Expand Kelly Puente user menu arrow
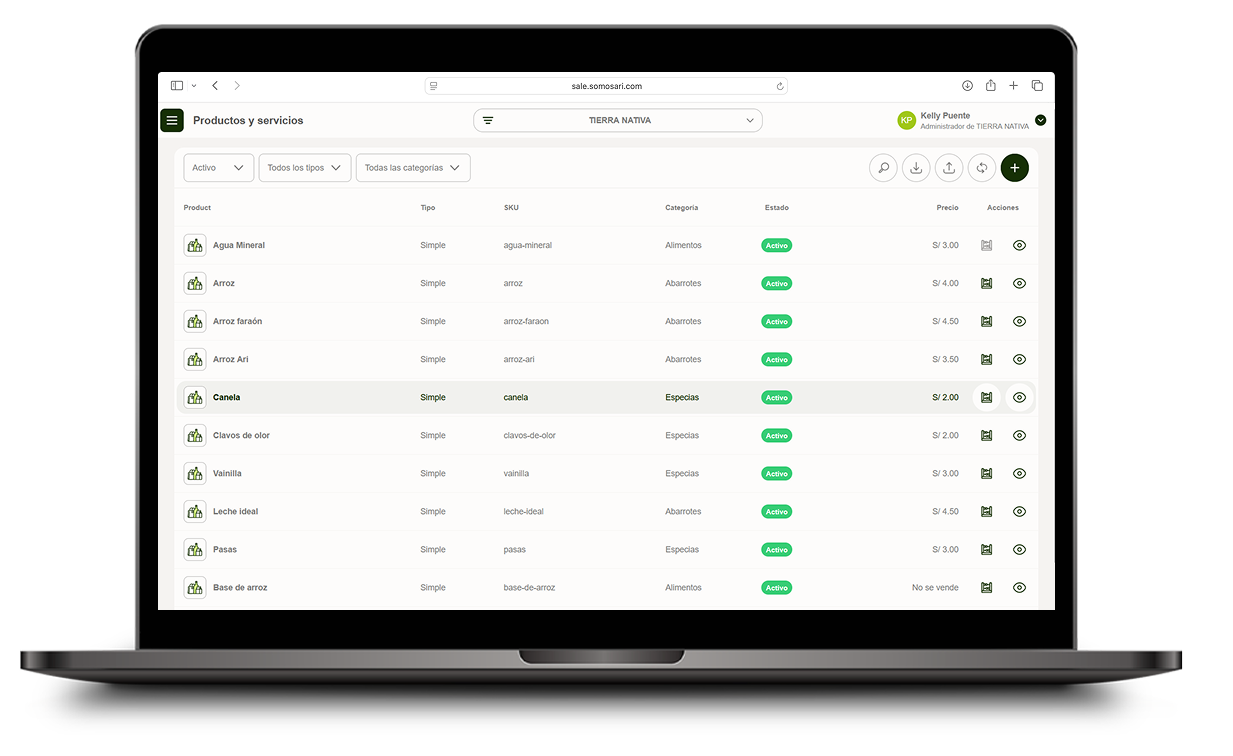The image size is (1233, 756). click(1041, 120)
